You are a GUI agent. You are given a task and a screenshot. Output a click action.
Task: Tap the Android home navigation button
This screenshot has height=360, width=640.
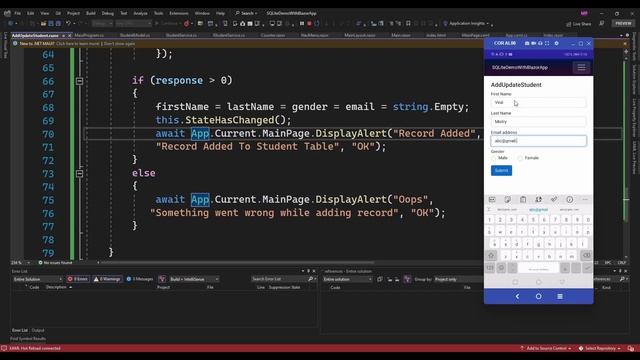(538, 296)
